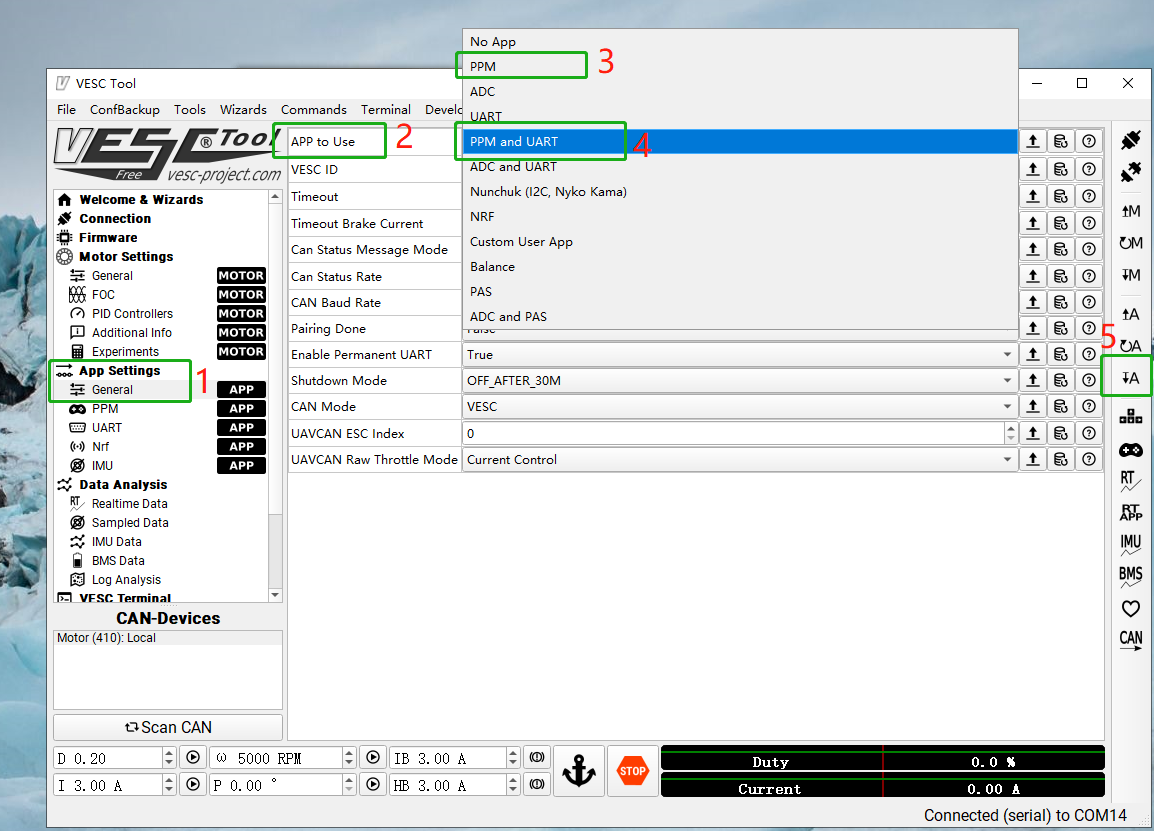1154x831 pixels.
Task: Open help for the VESC ID row
Action: click(1088, 169)
